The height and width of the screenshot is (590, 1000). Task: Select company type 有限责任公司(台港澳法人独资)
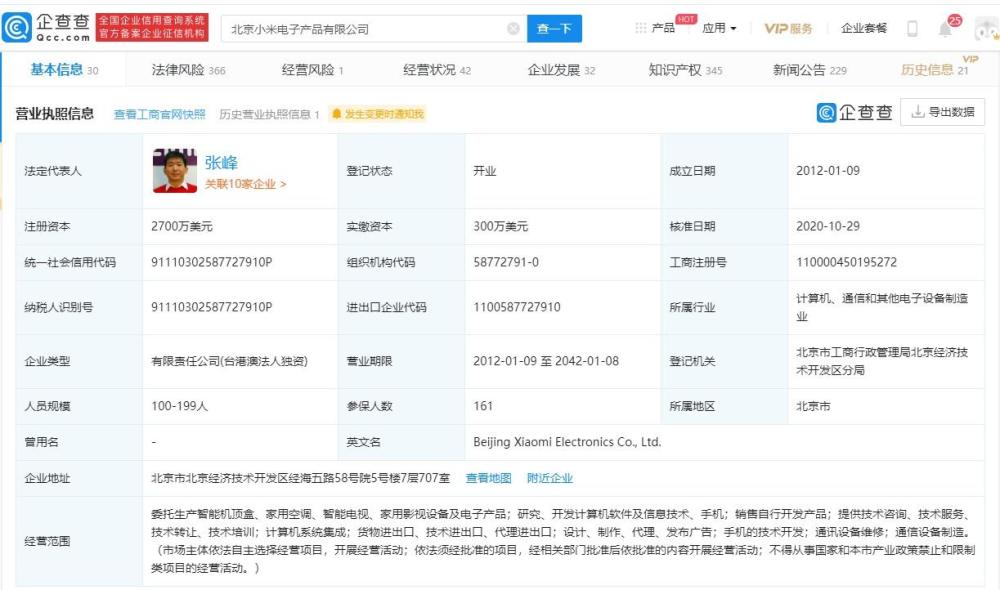coord(229,361)
